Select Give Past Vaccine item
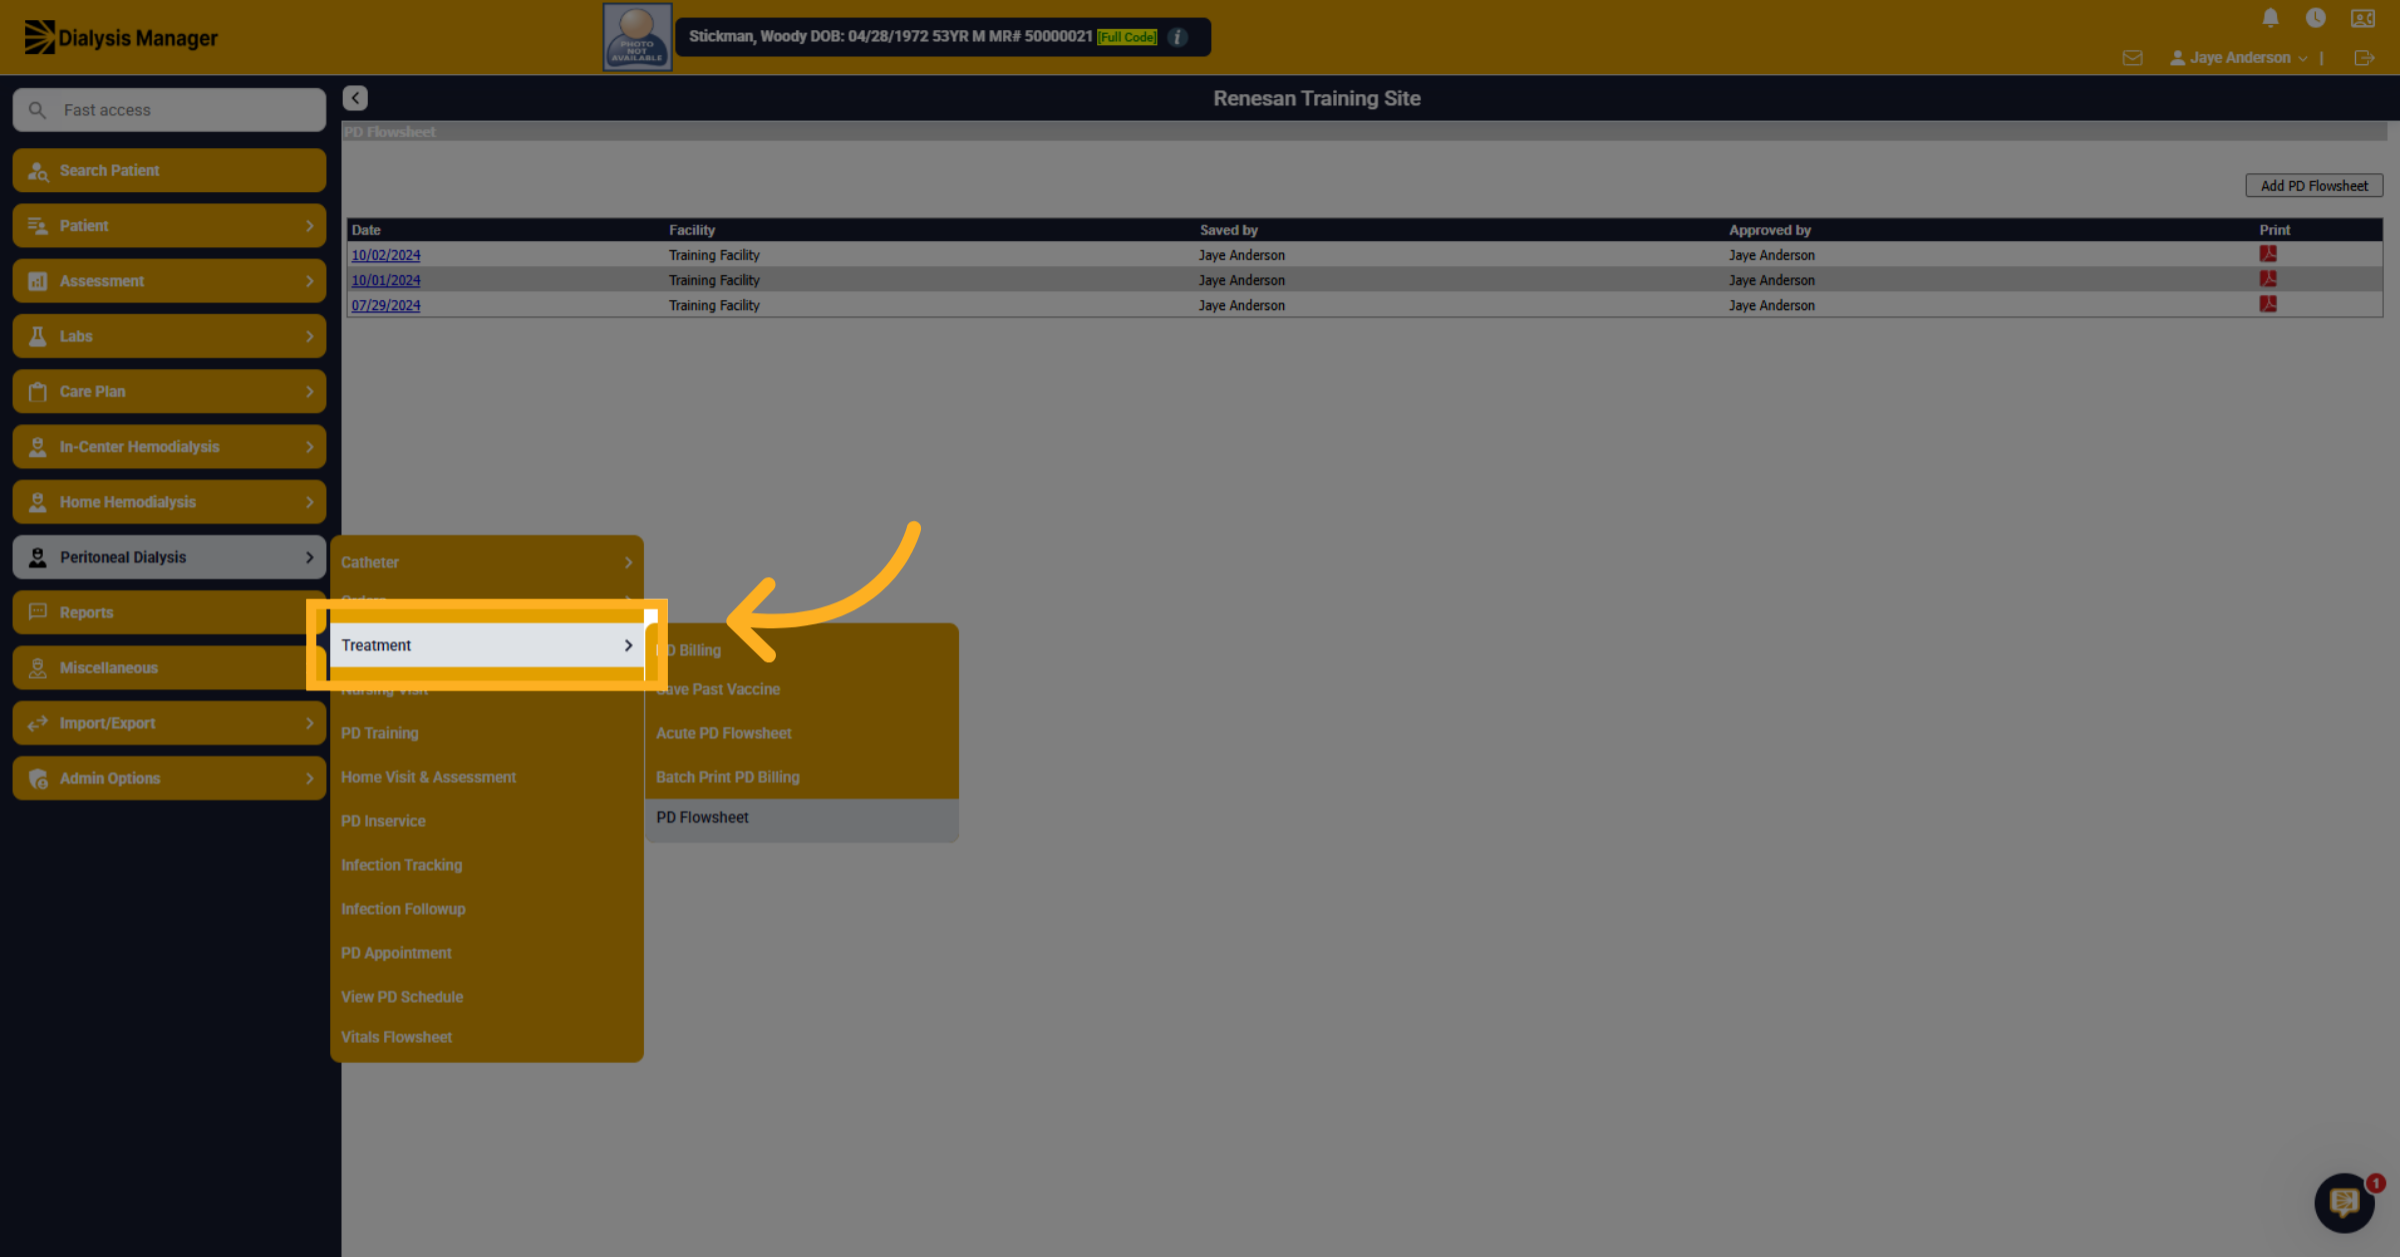The height and width of the screenshot is (1257, 2400). point(802,689)
